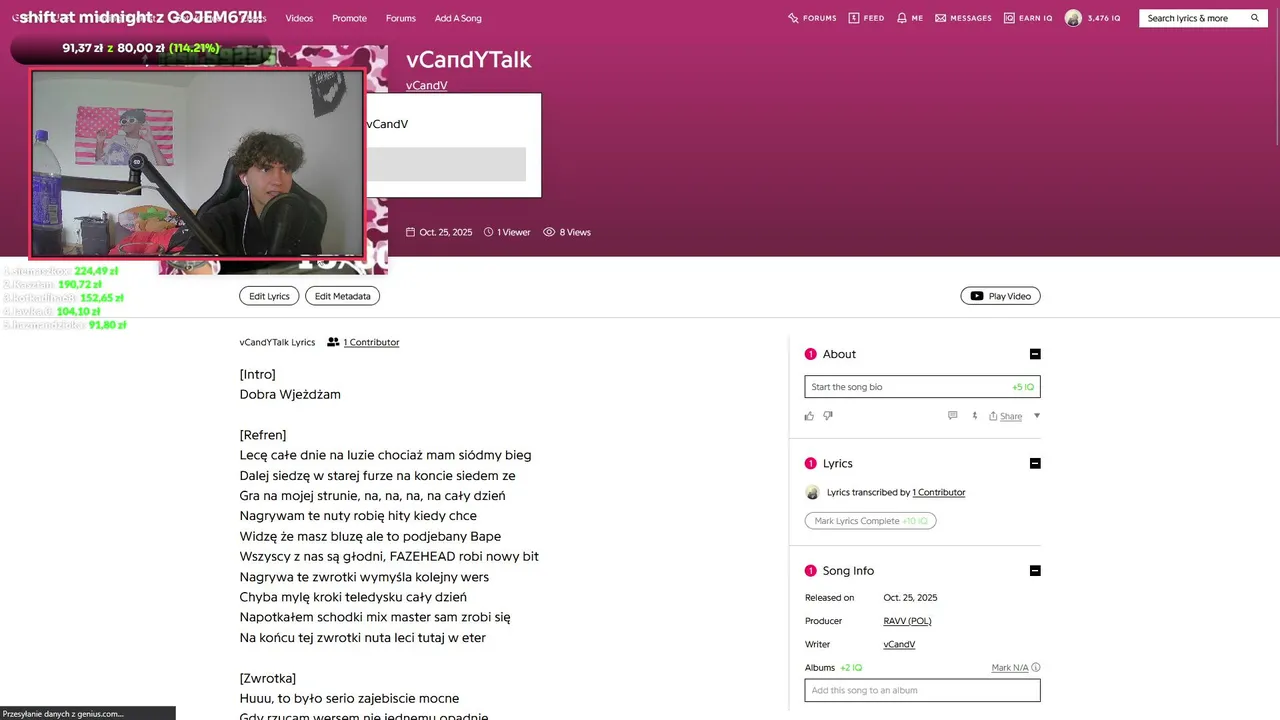
Task: Click the contributors people icon
Action: coord(333,342)
